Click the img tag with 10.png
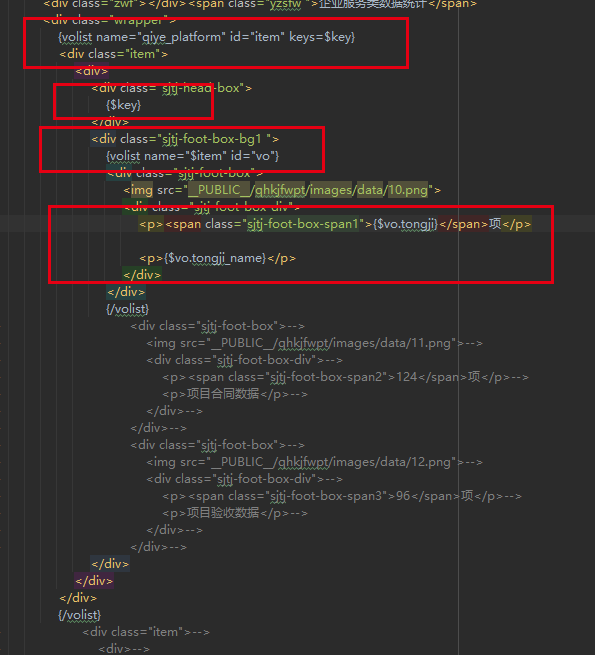 pyautogui.click(x=282, y=190)
